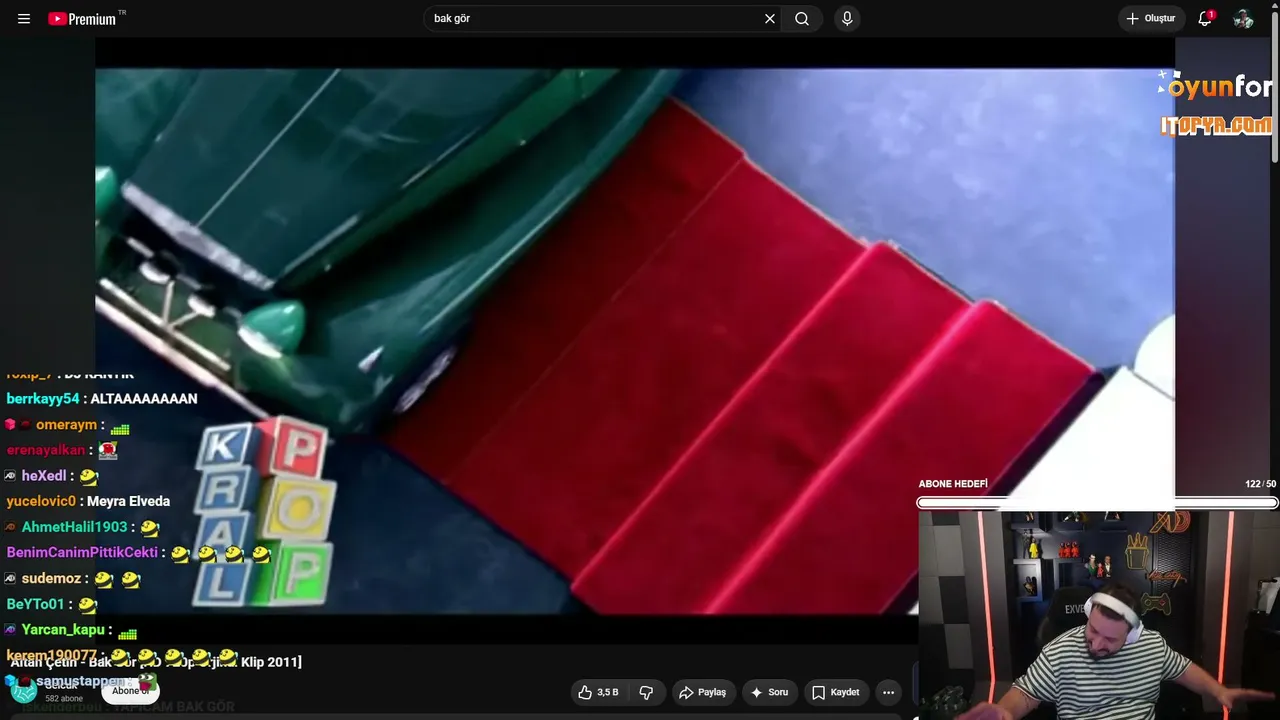
Task: Click the video player to pause
Action: tap(635, 340)
